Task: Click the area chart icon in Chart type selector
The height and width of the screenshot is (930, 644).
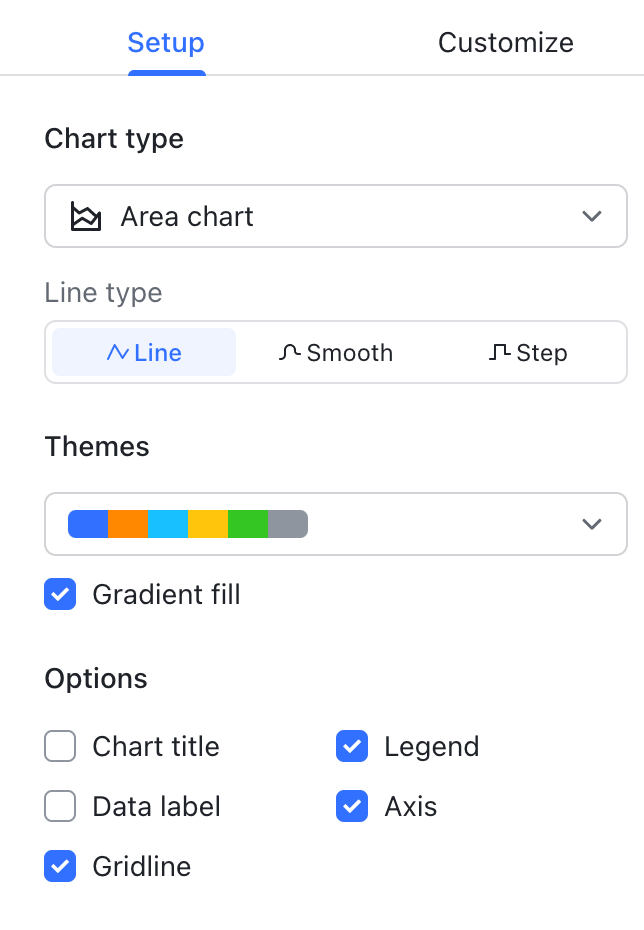Action: [x=86, y=216]
